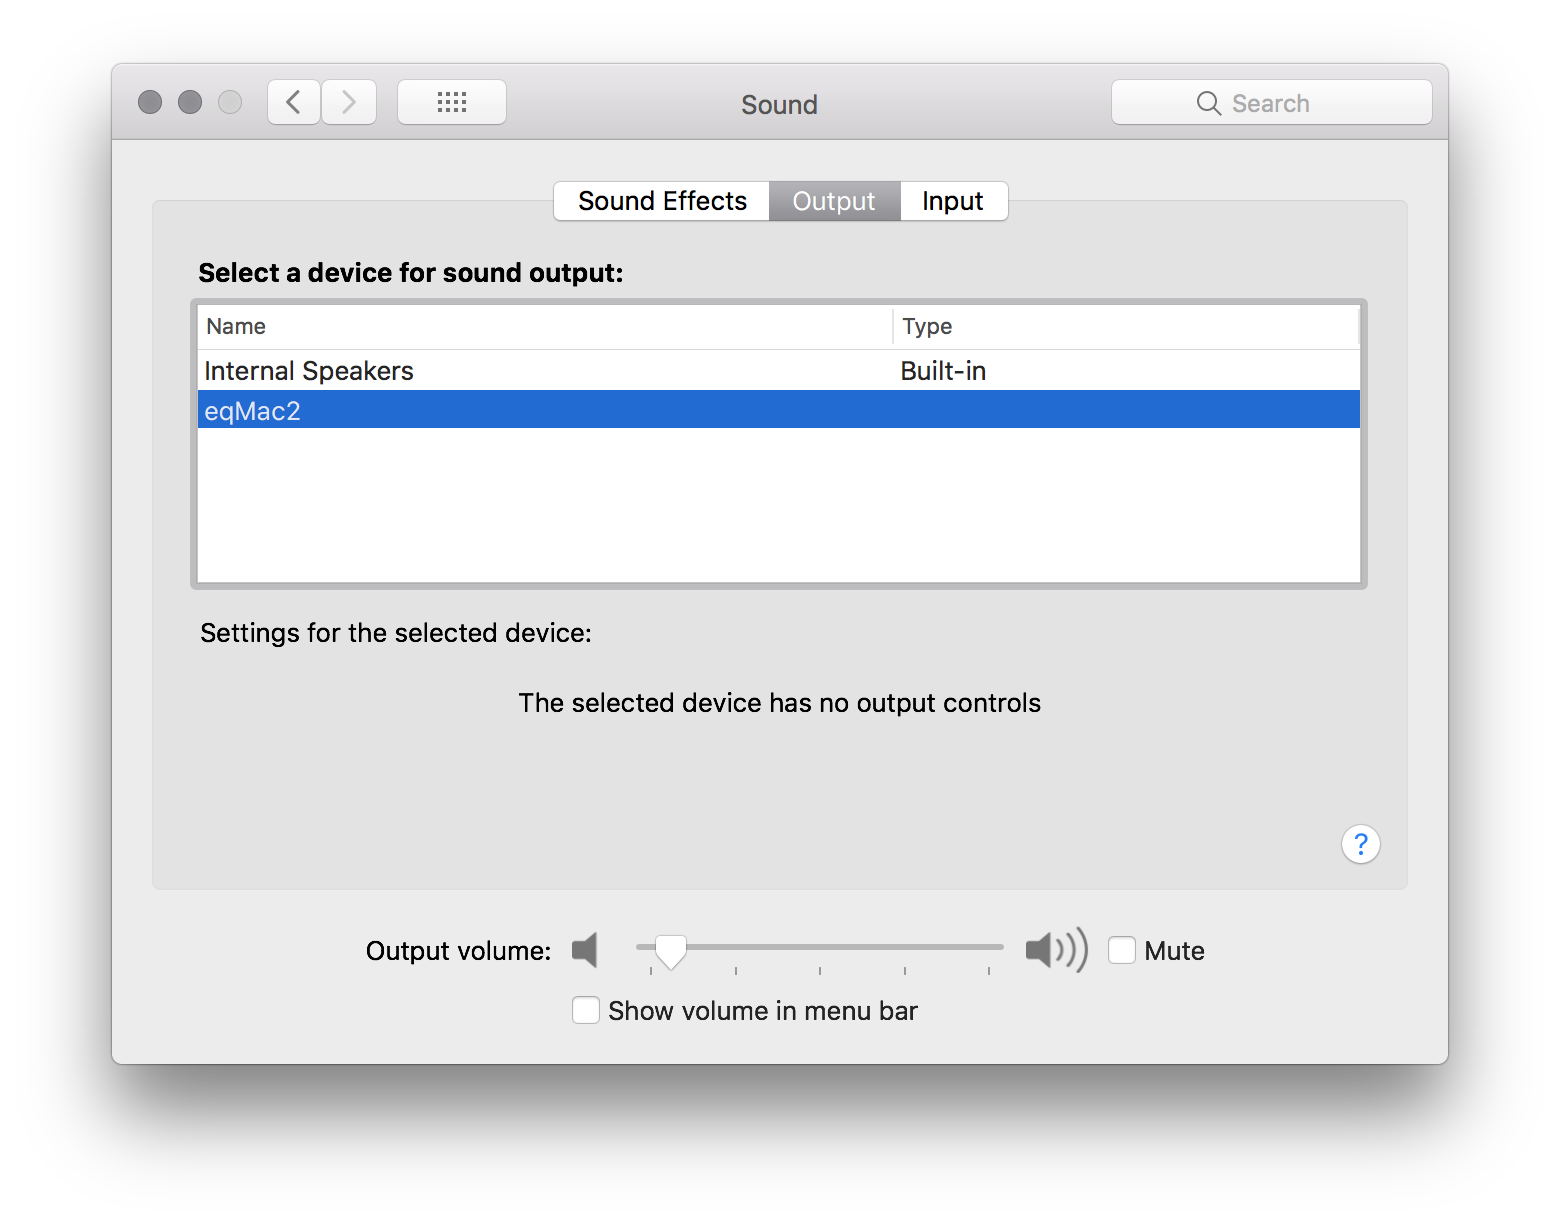Viewport: 1560px width, 1224px height.
Task: Click the magnifying glass search icon
Action: pyautogui.click(x=1208, y=103)
